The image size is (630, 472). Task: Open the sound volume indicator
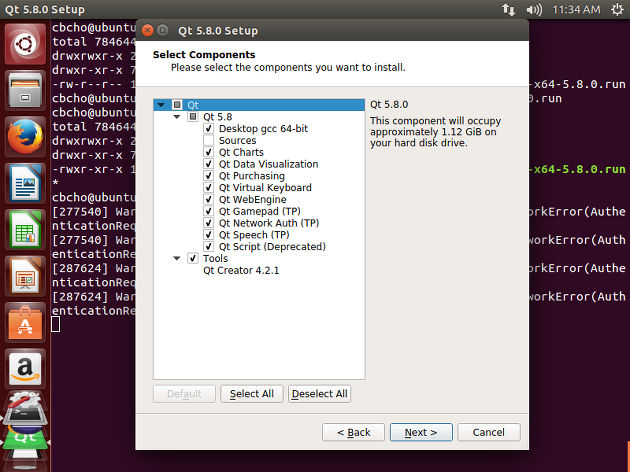point(534,9)
